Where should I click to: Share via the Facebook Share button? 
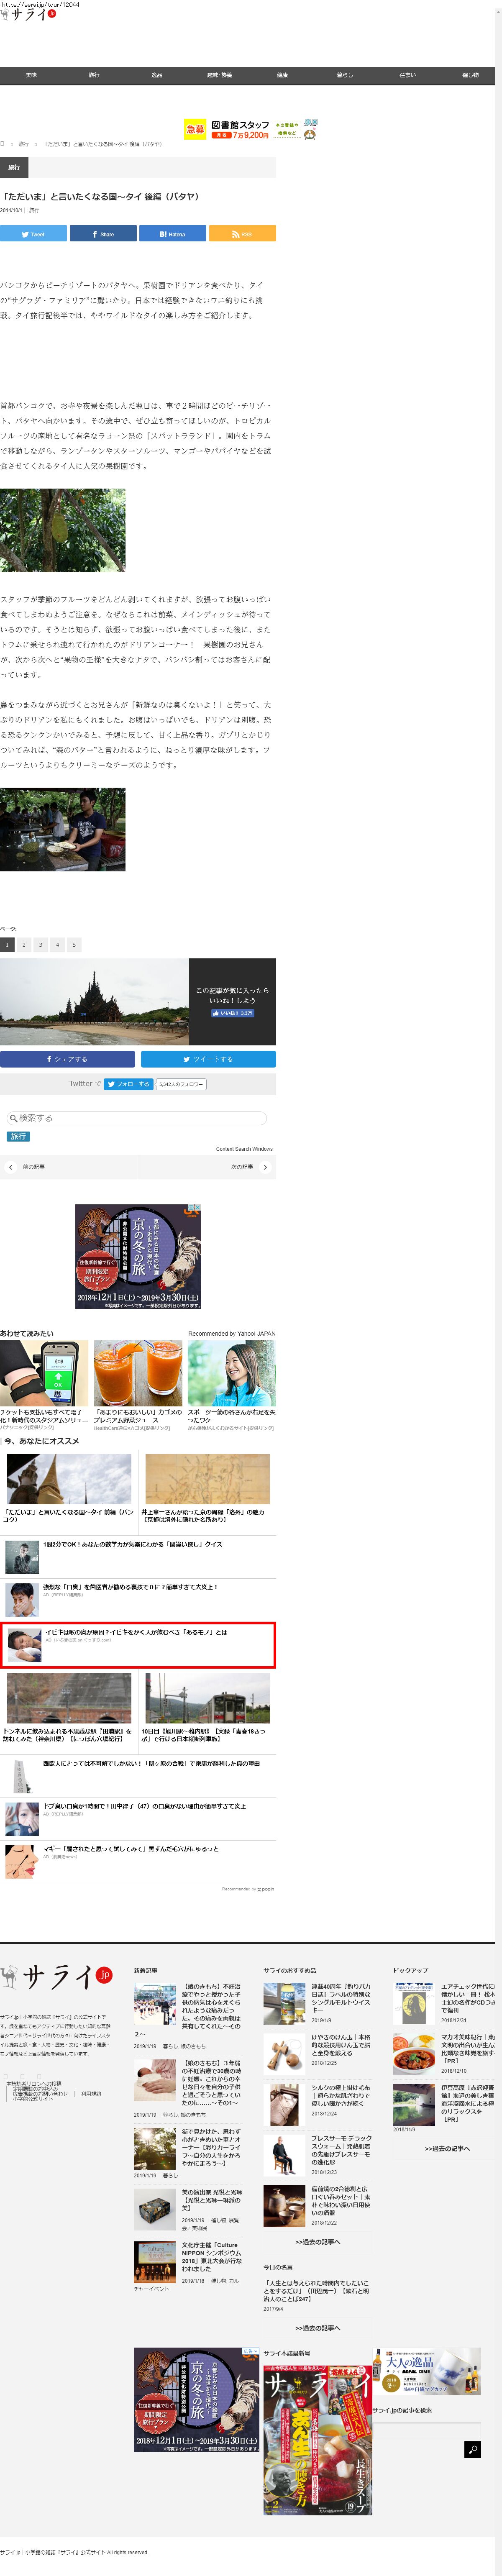coord(103,234)
